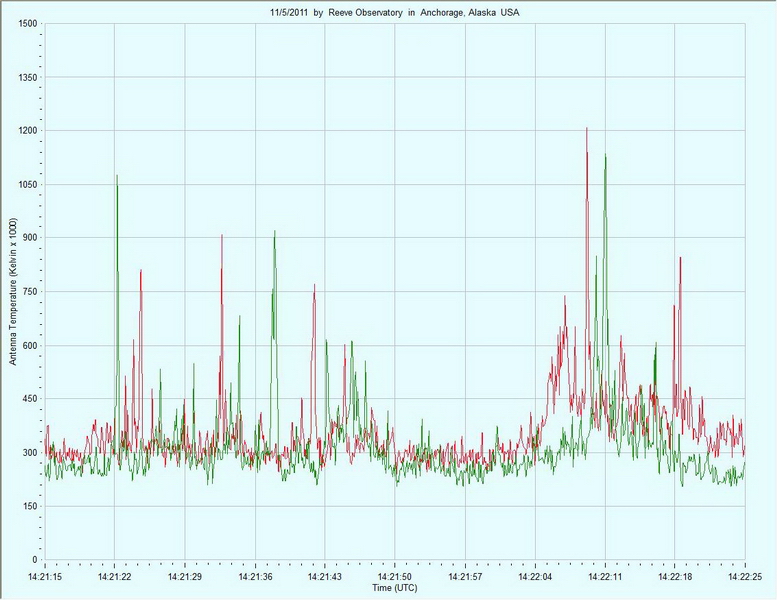777x600 pixels.
Task: Select the 14:21:36 time tick label
Action: [255, 578]
